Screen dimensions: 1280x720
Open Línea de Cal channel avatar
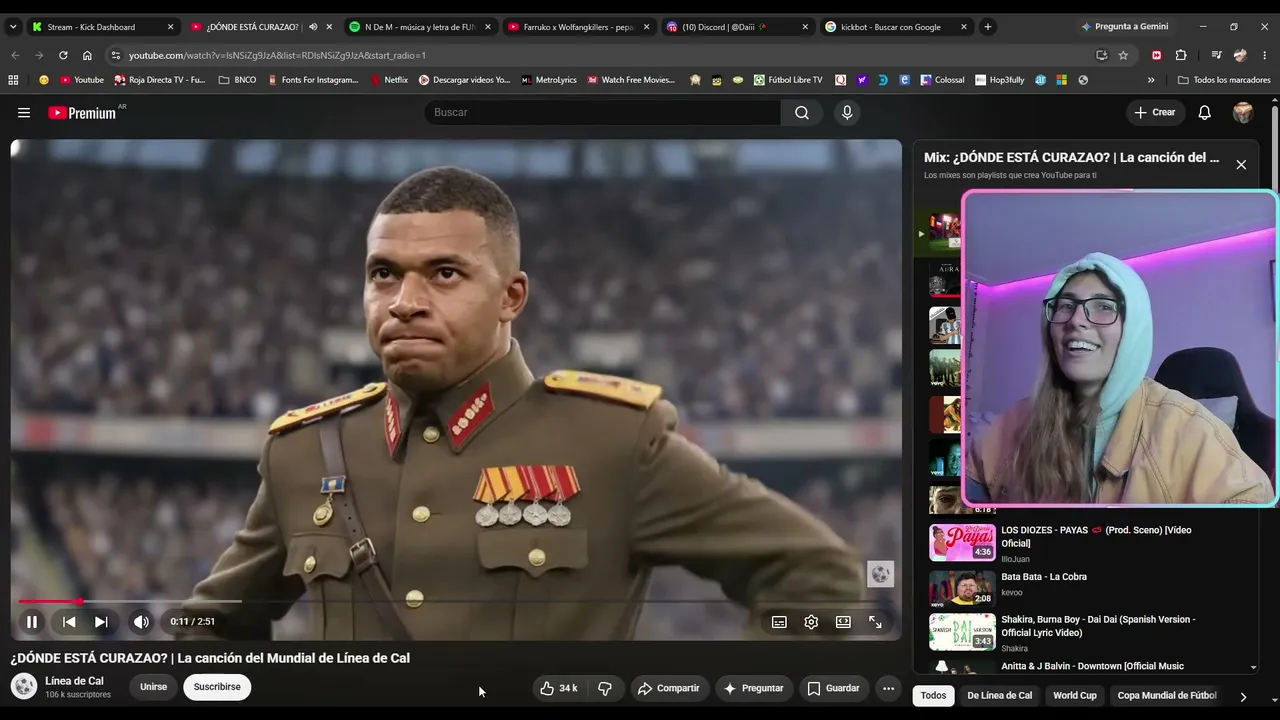pos(24,687)
